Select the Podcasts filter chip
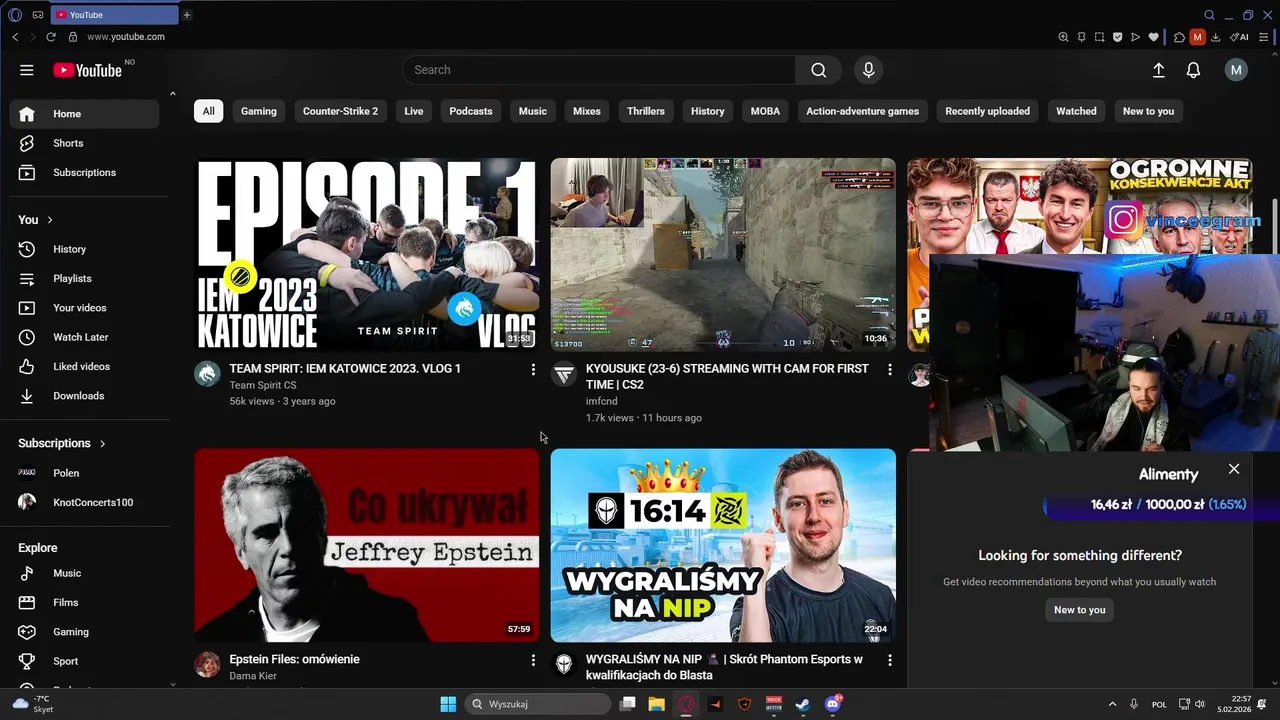 click(471, 111)
